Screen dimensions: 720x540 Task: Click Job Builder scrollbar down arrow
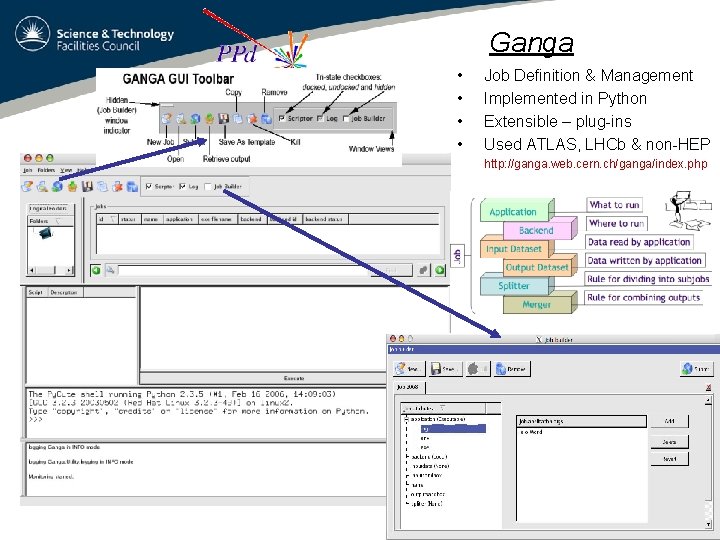tap(709, 524)
